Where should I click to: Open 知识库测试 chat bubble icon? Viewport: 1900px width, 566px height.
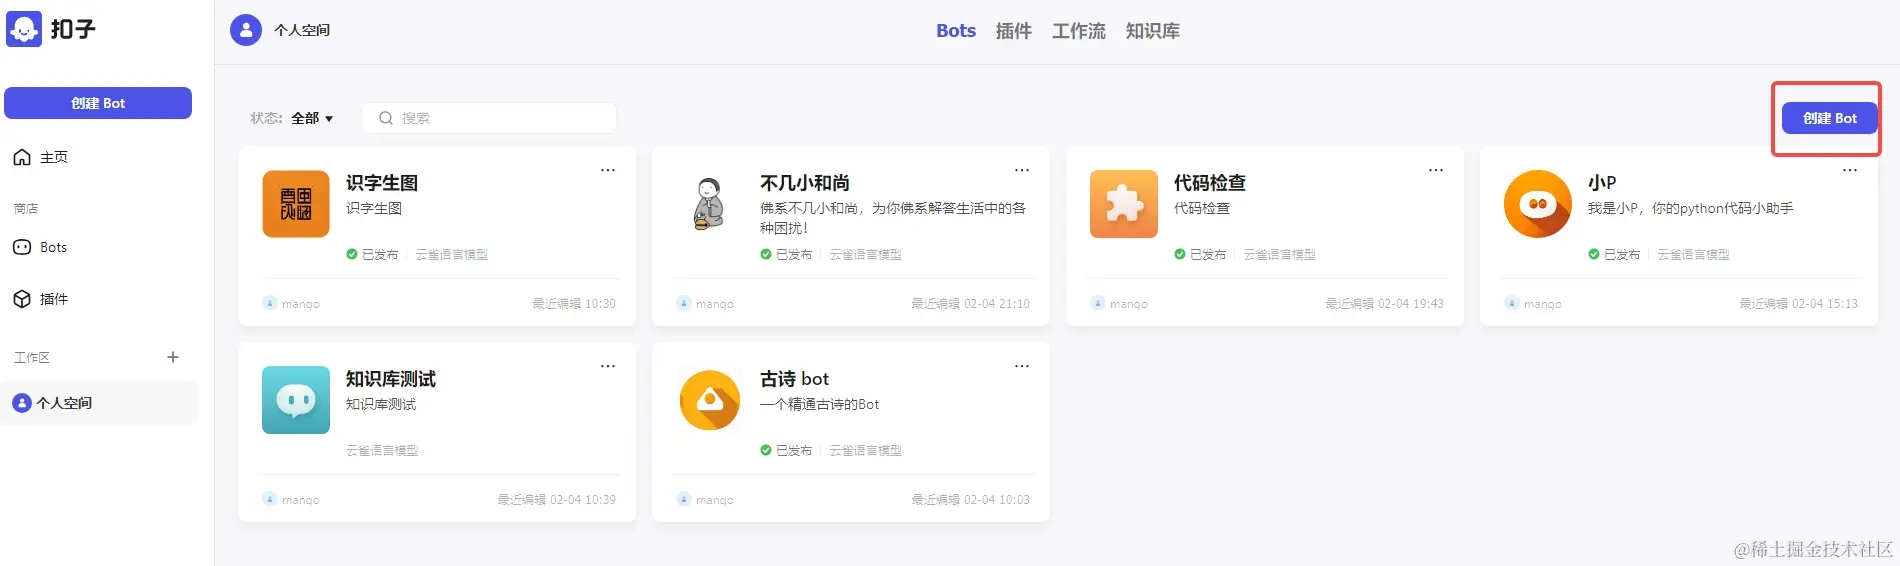tap(296, 400)
